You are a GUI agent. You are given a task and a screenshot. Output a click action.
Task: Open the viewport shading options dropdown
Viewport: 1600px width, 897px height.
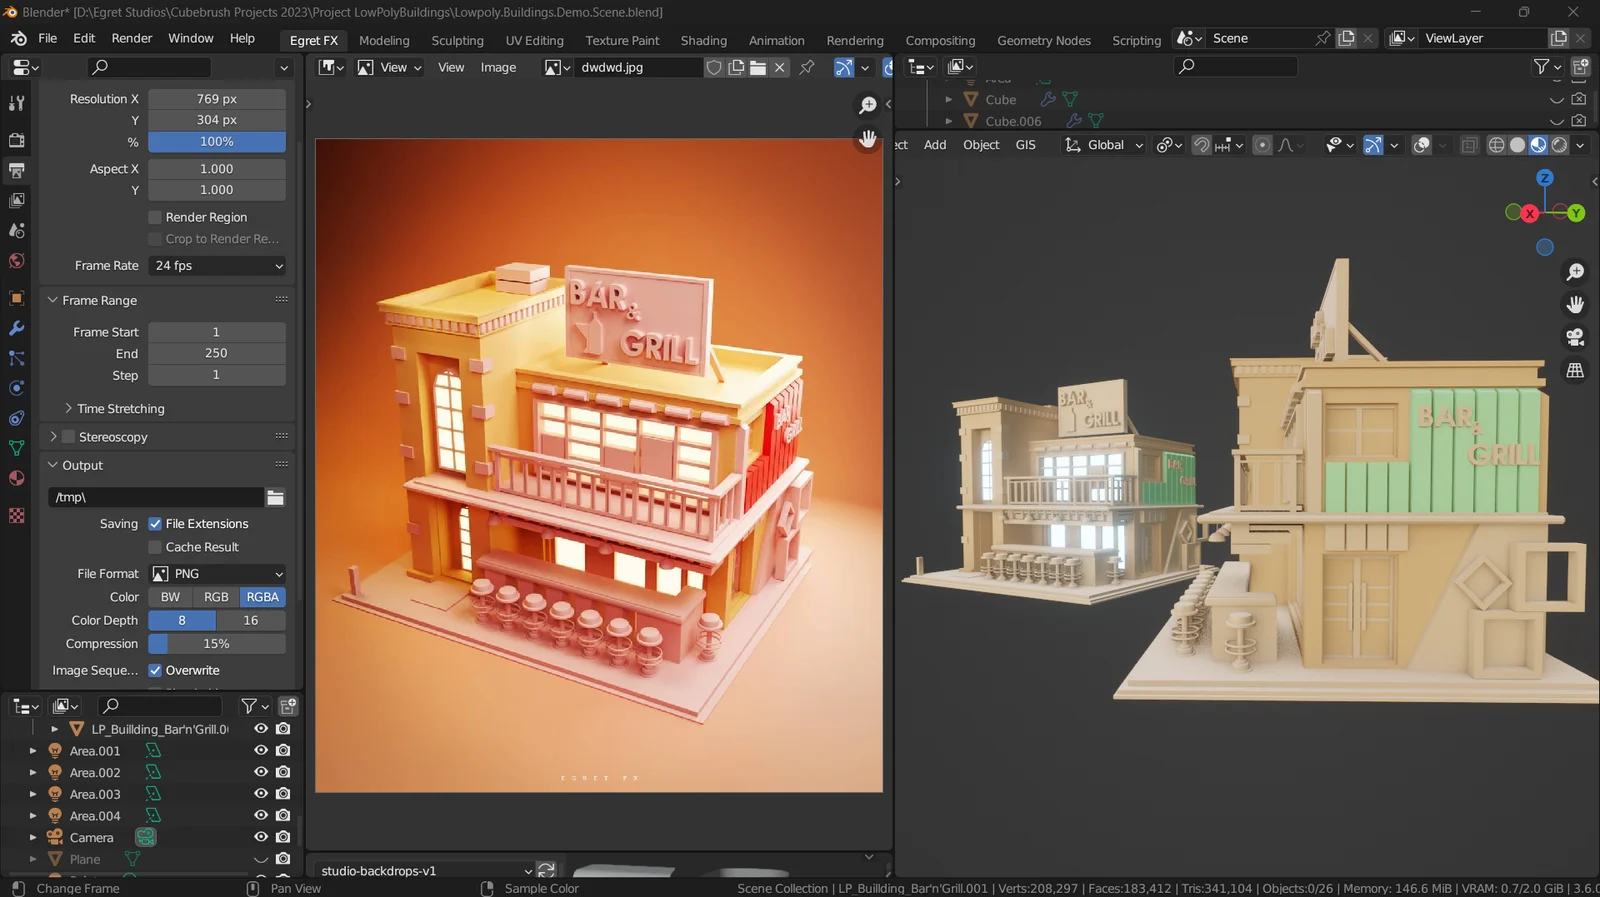pos(1580,145)
